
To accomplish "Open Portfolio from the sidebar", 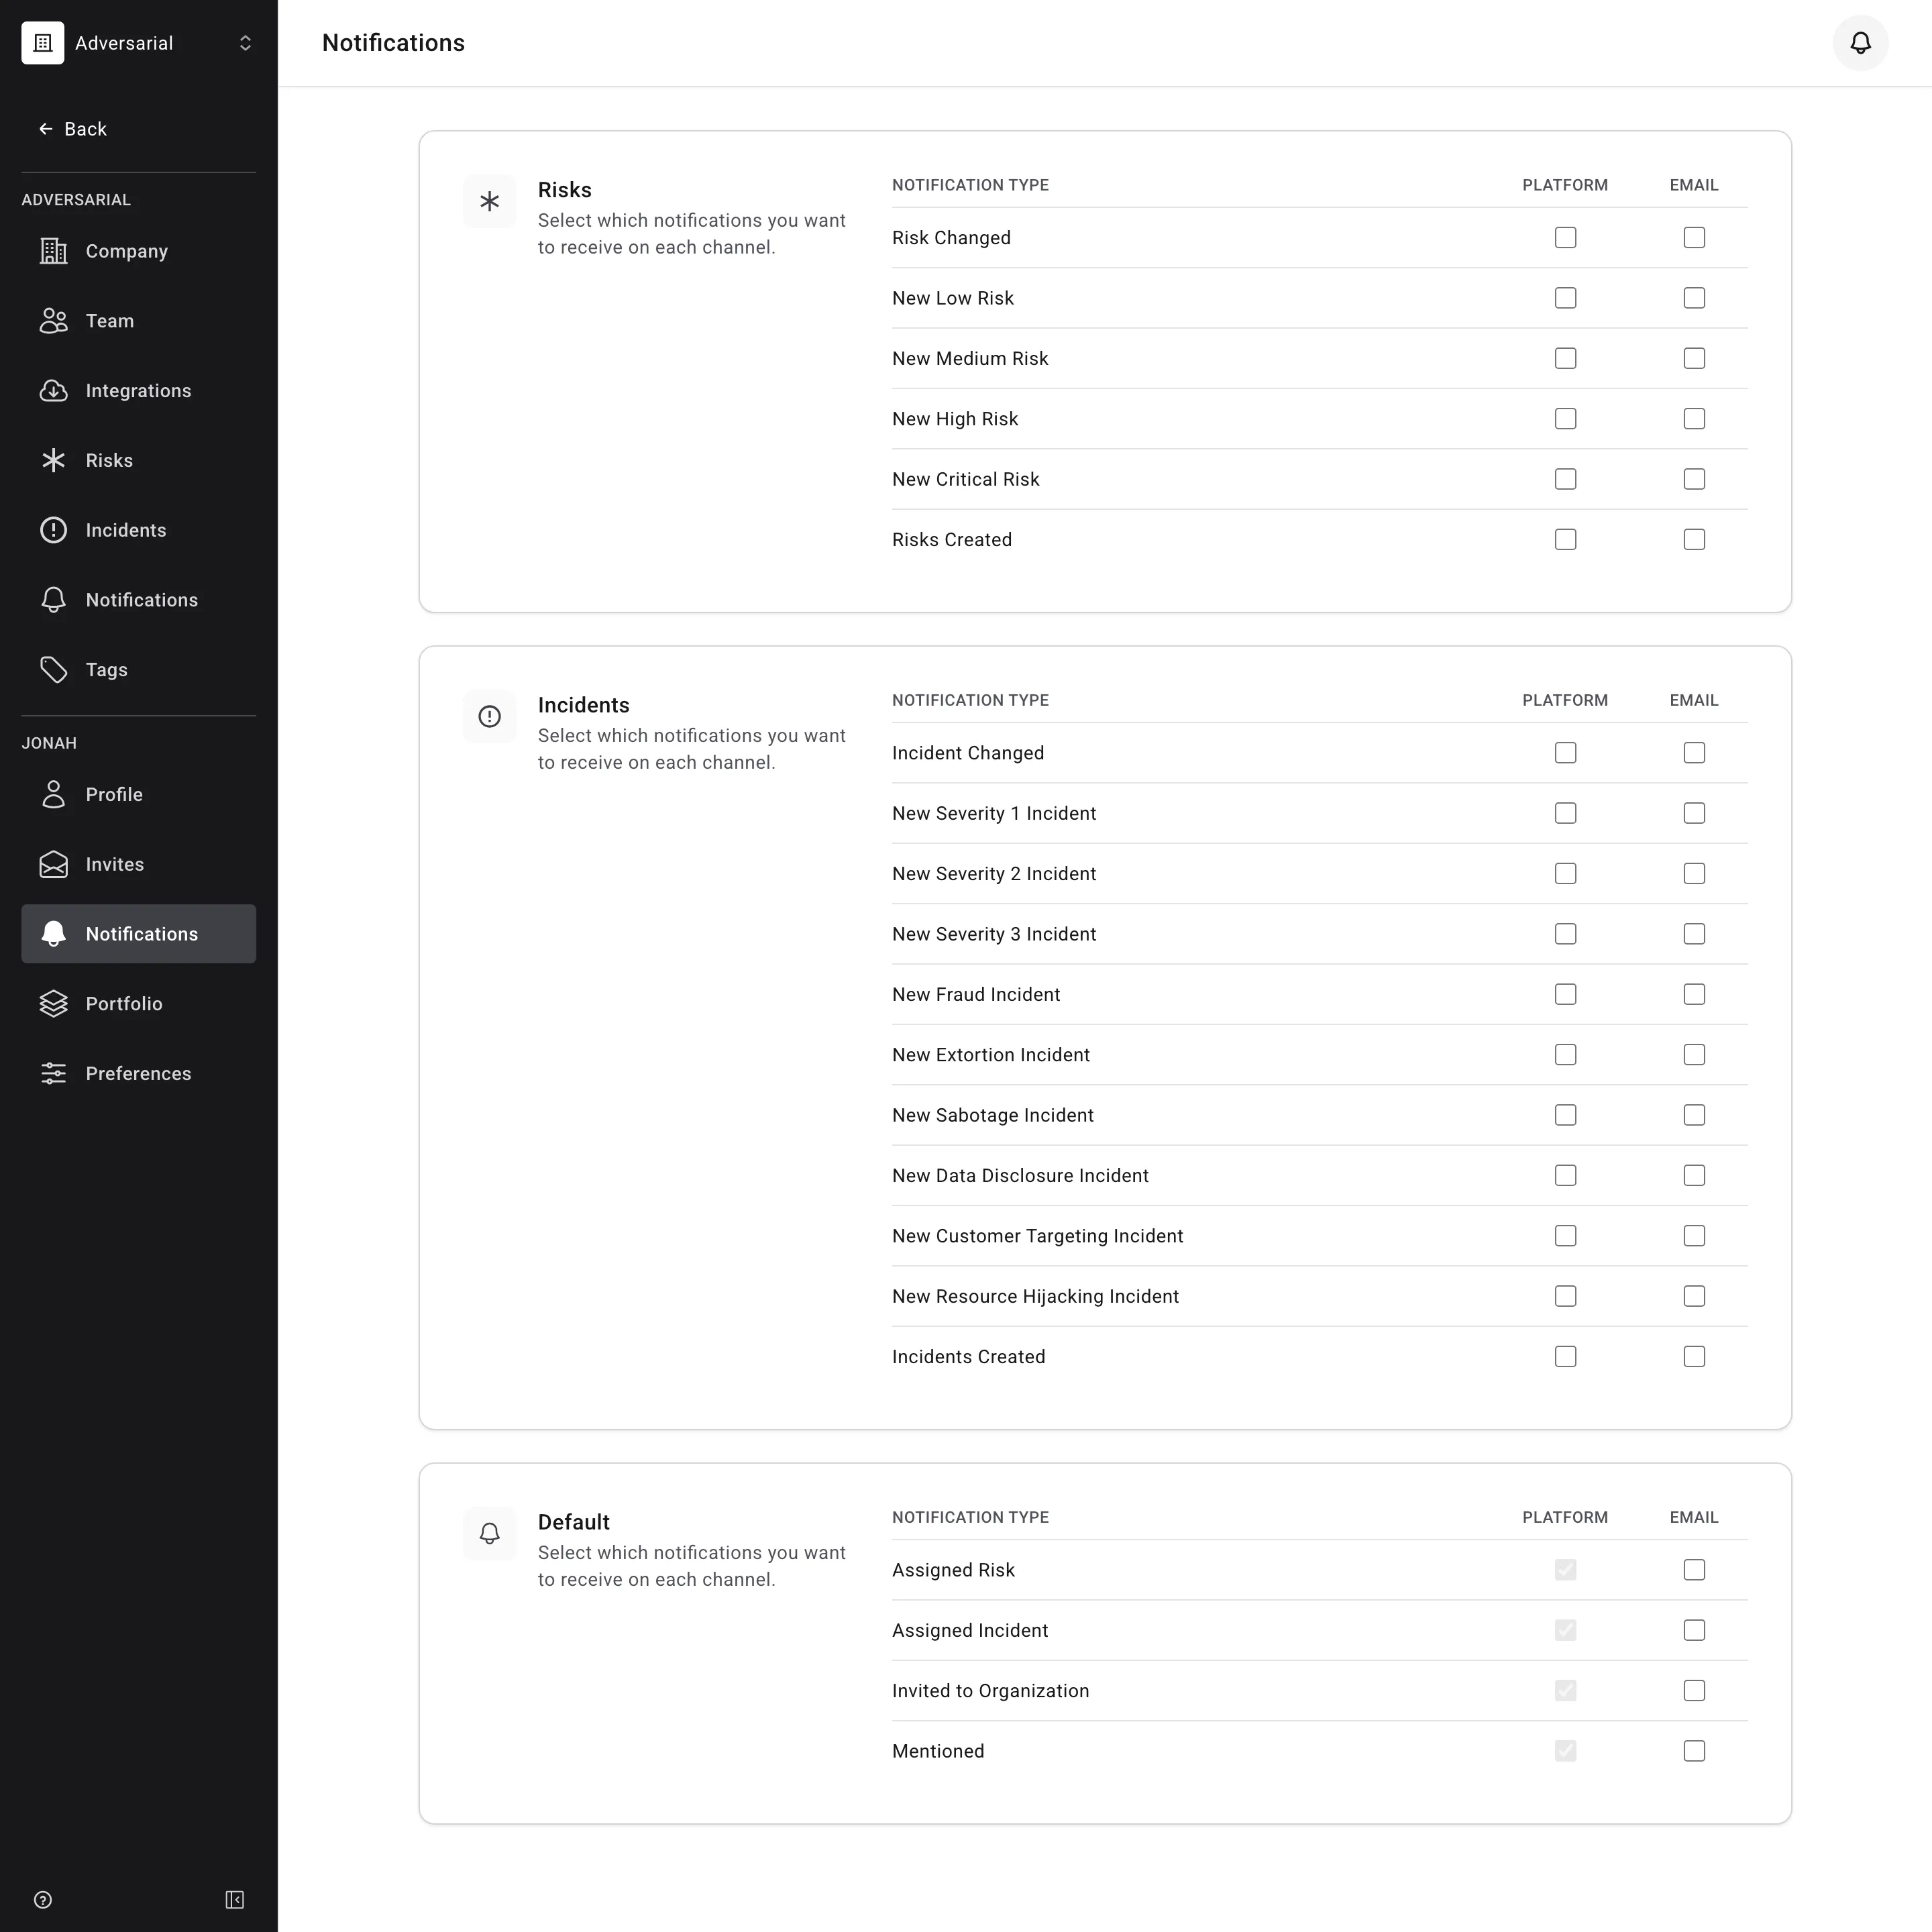I will [138, 1004].
